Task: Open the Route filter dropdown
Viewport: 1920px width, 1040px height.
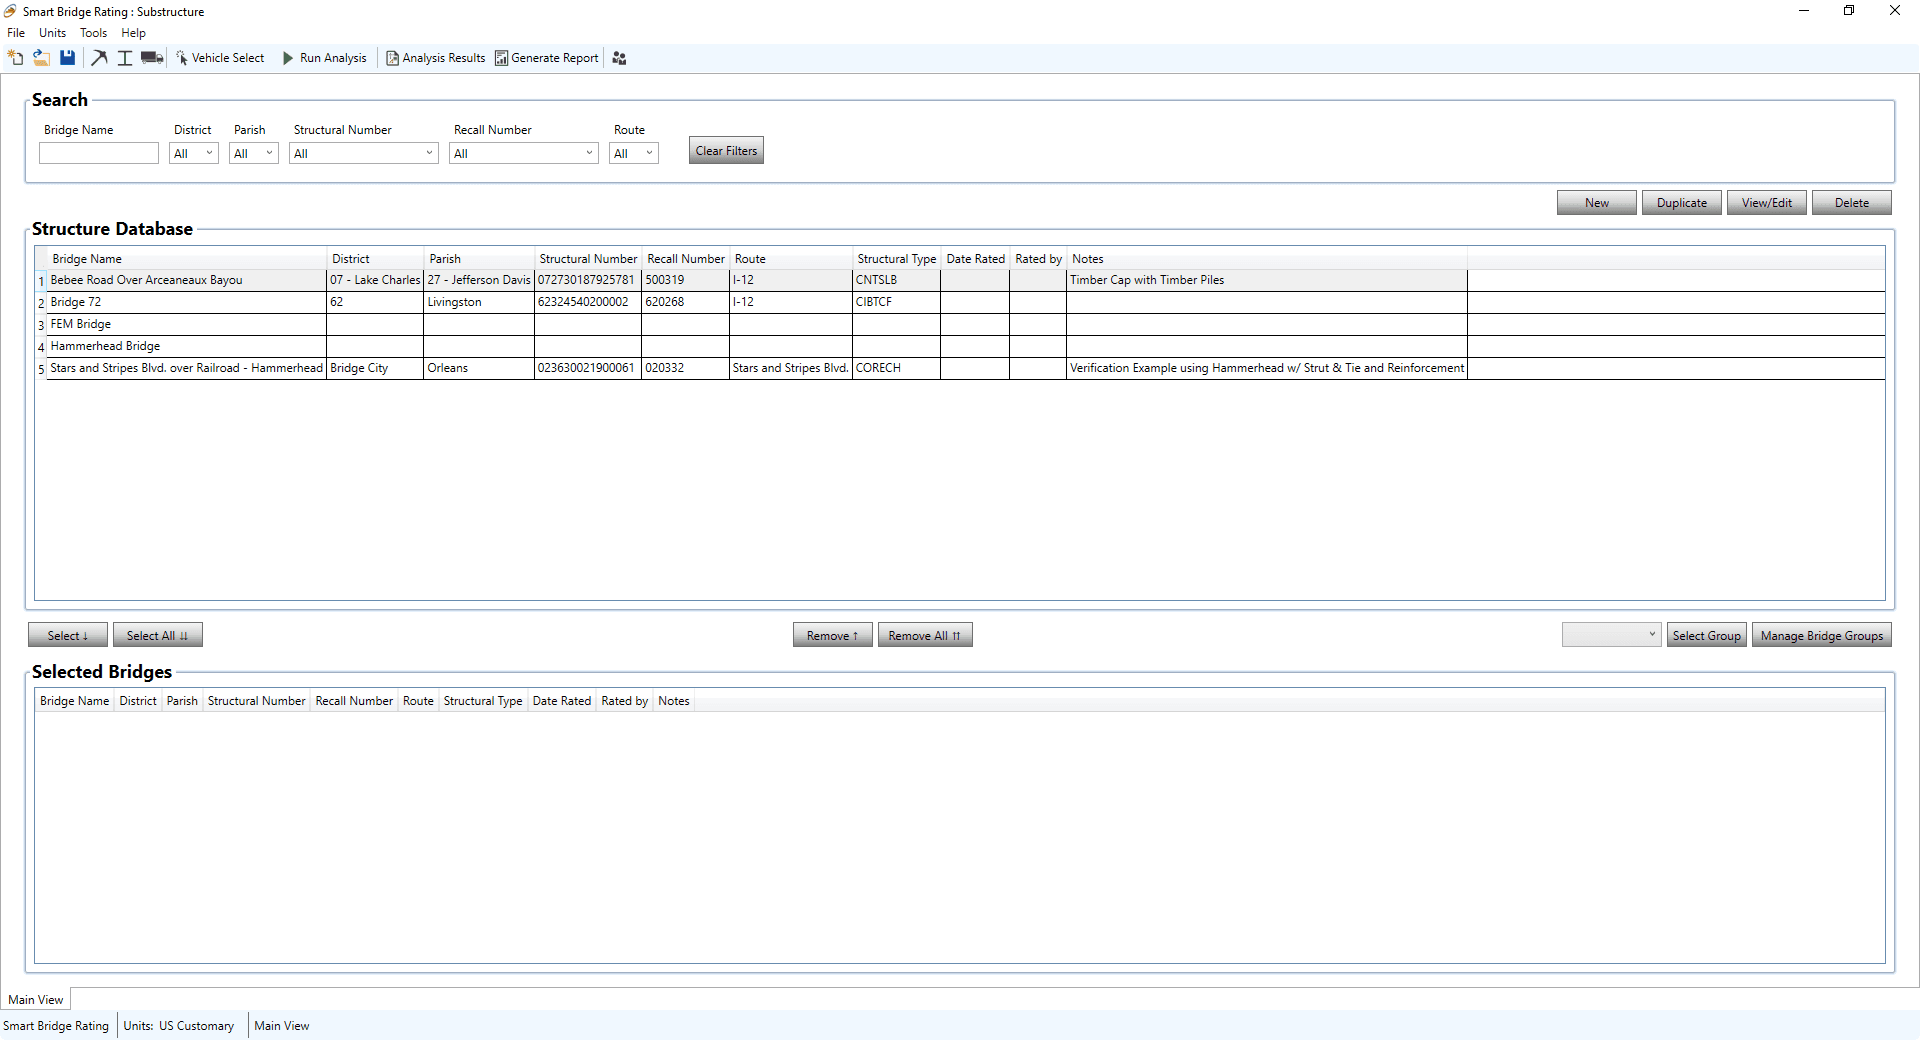Action: click(x=634, y=153)
